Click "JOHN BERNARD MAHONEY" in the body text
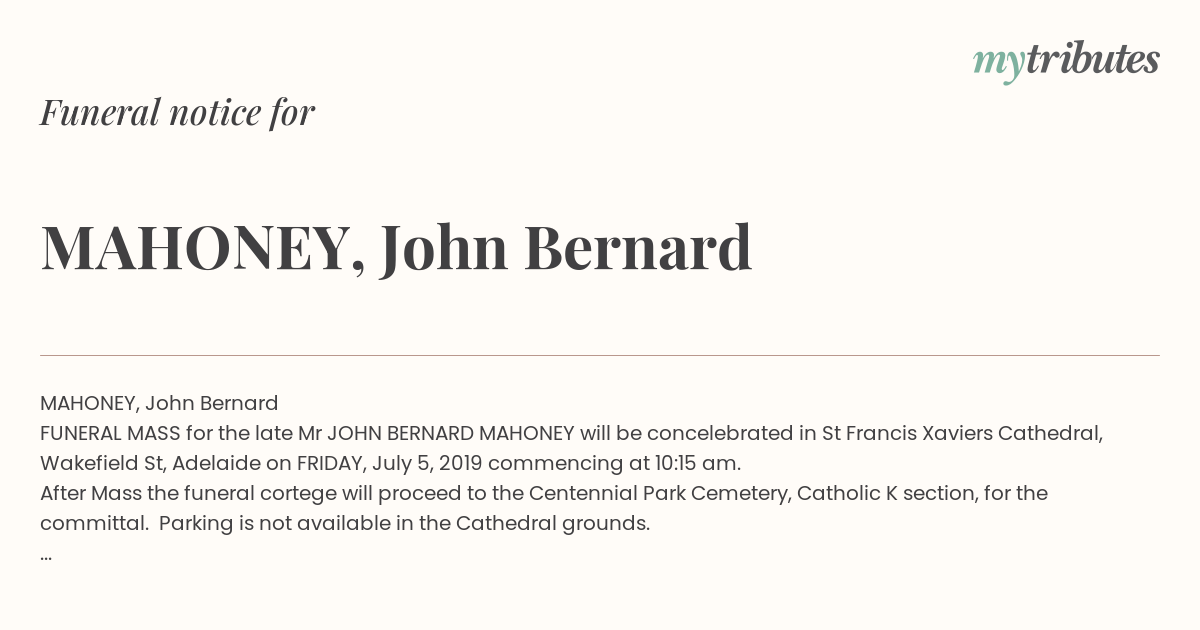The width and height of the screenshot is (1200, 630). pos(451,433)
